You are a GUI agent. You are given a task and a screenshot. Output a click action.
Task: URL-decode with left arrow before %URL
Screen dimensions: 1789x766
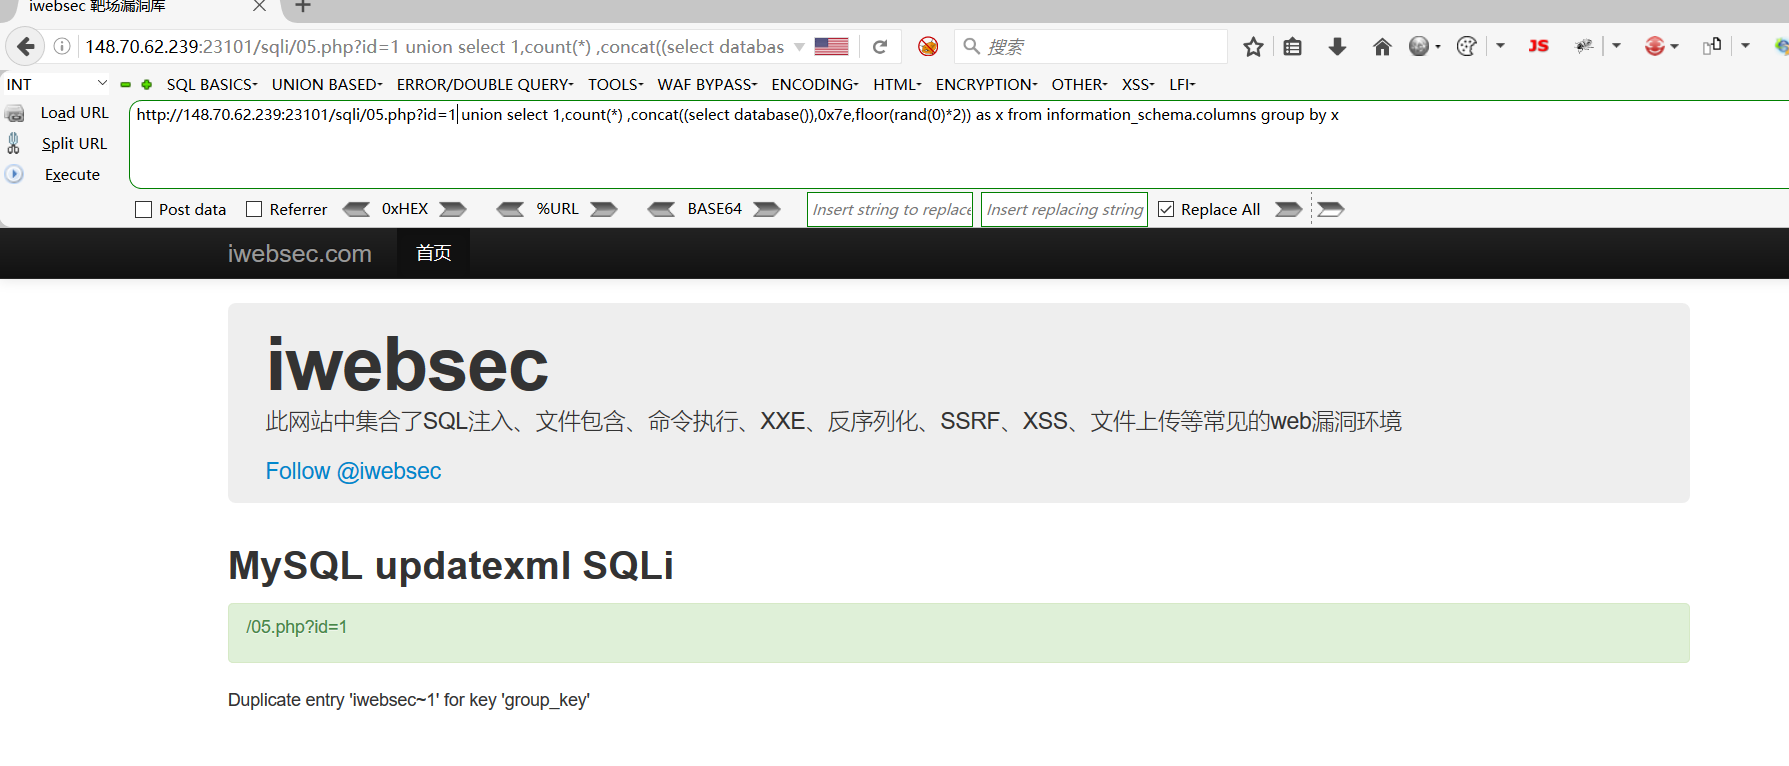tap(510, 209)
